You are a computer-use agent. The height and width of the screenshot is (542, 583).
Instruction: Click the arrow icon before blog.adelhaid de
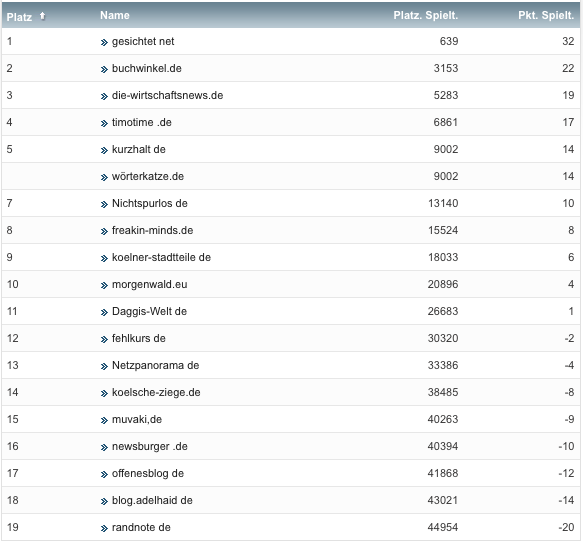click(104, 501)
